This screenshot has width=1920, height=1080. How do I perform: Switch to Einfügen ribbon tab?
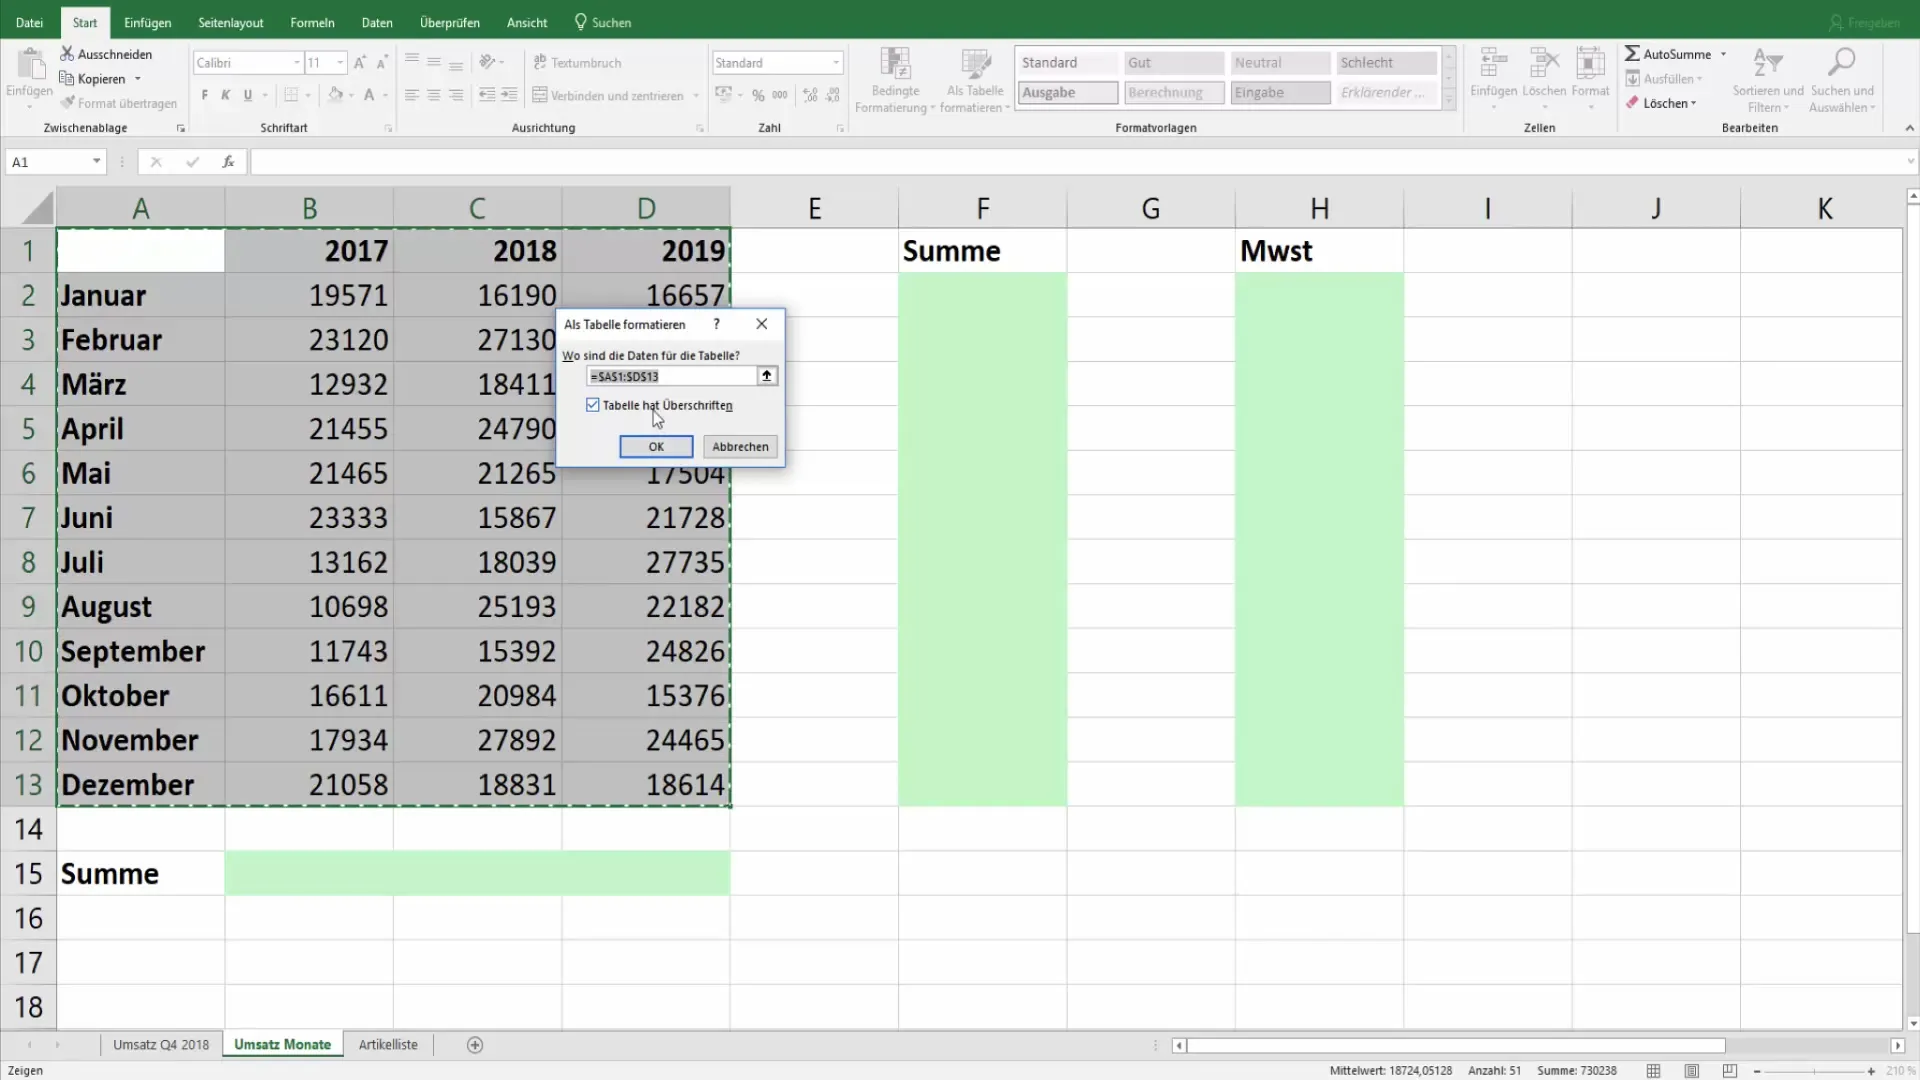(x=147, y=22)
